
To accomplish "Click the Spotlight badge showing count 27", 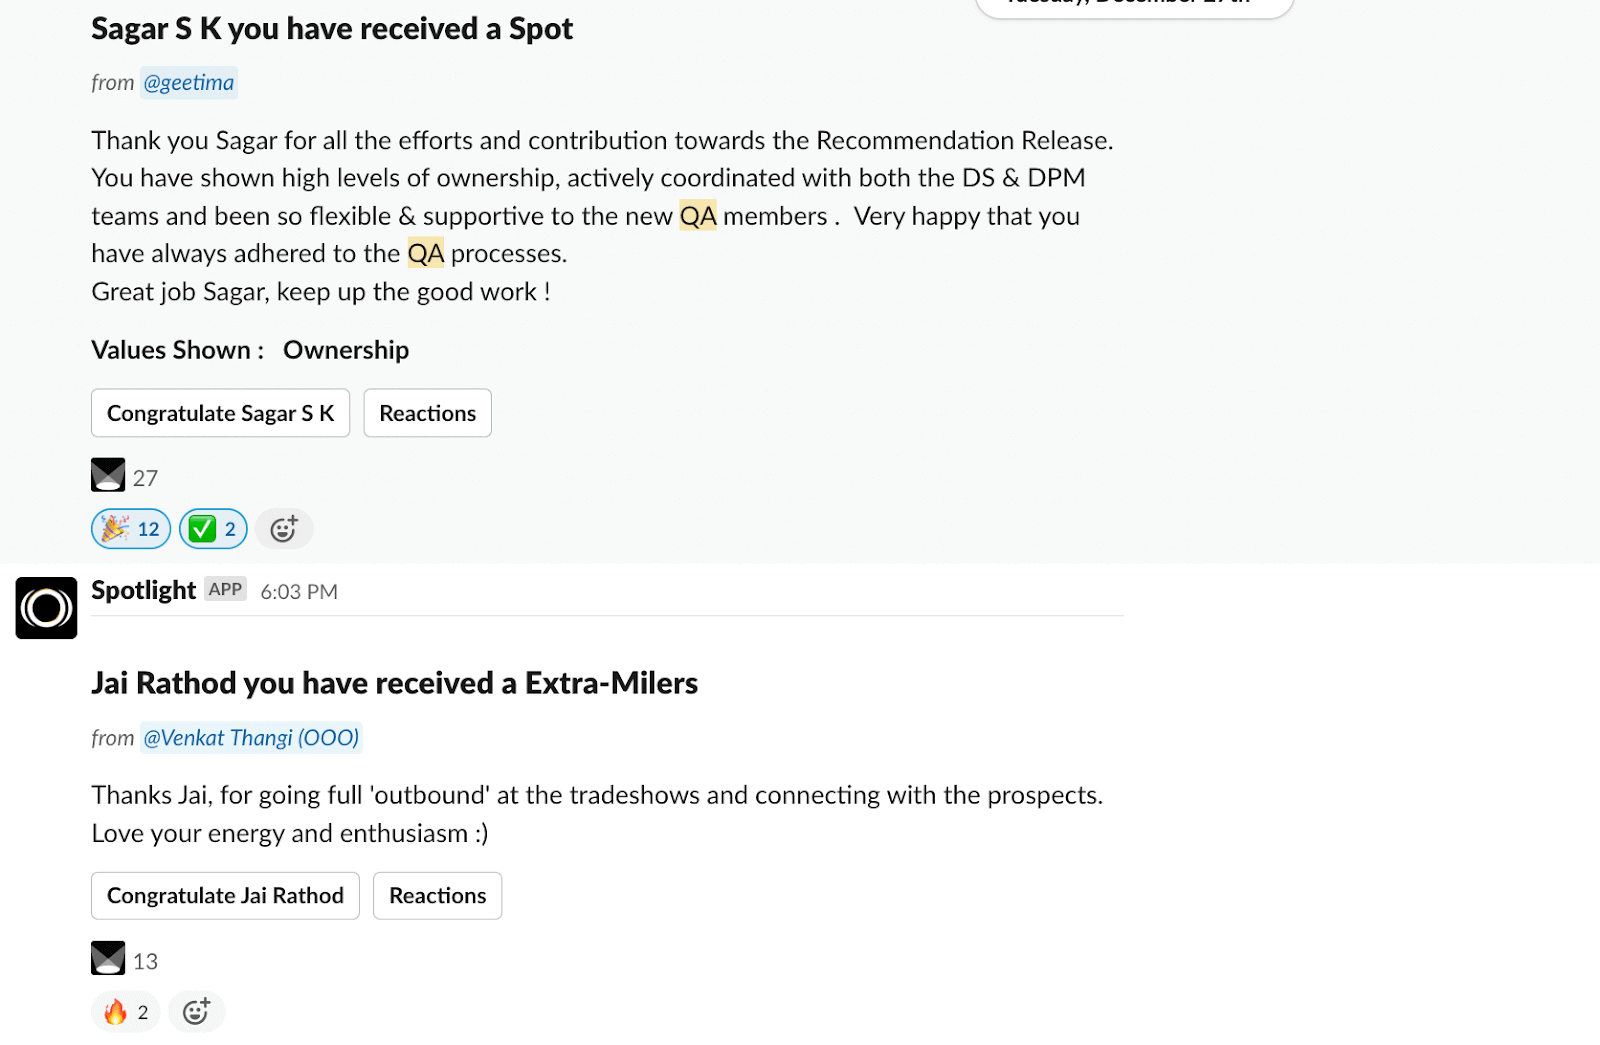I will tap(124, 476).
